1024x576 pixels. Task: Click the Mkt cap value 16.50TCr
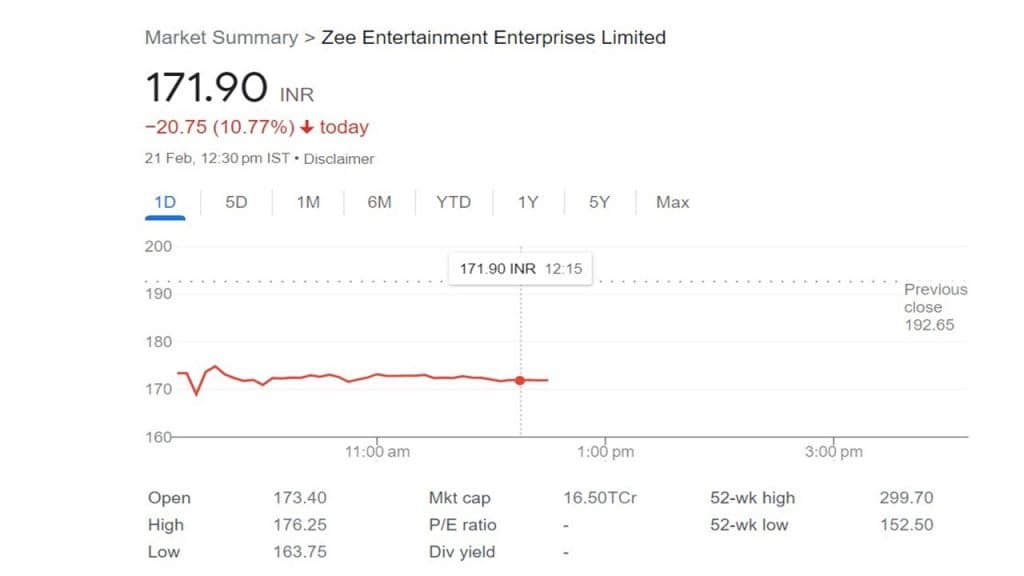(600, 498)
